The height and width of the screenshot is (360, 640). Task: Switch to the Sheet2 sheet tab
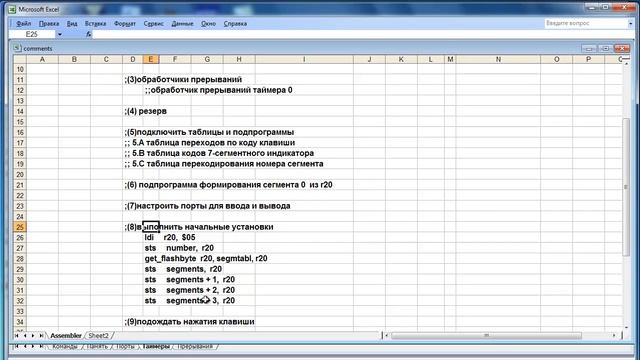[98, 336]
